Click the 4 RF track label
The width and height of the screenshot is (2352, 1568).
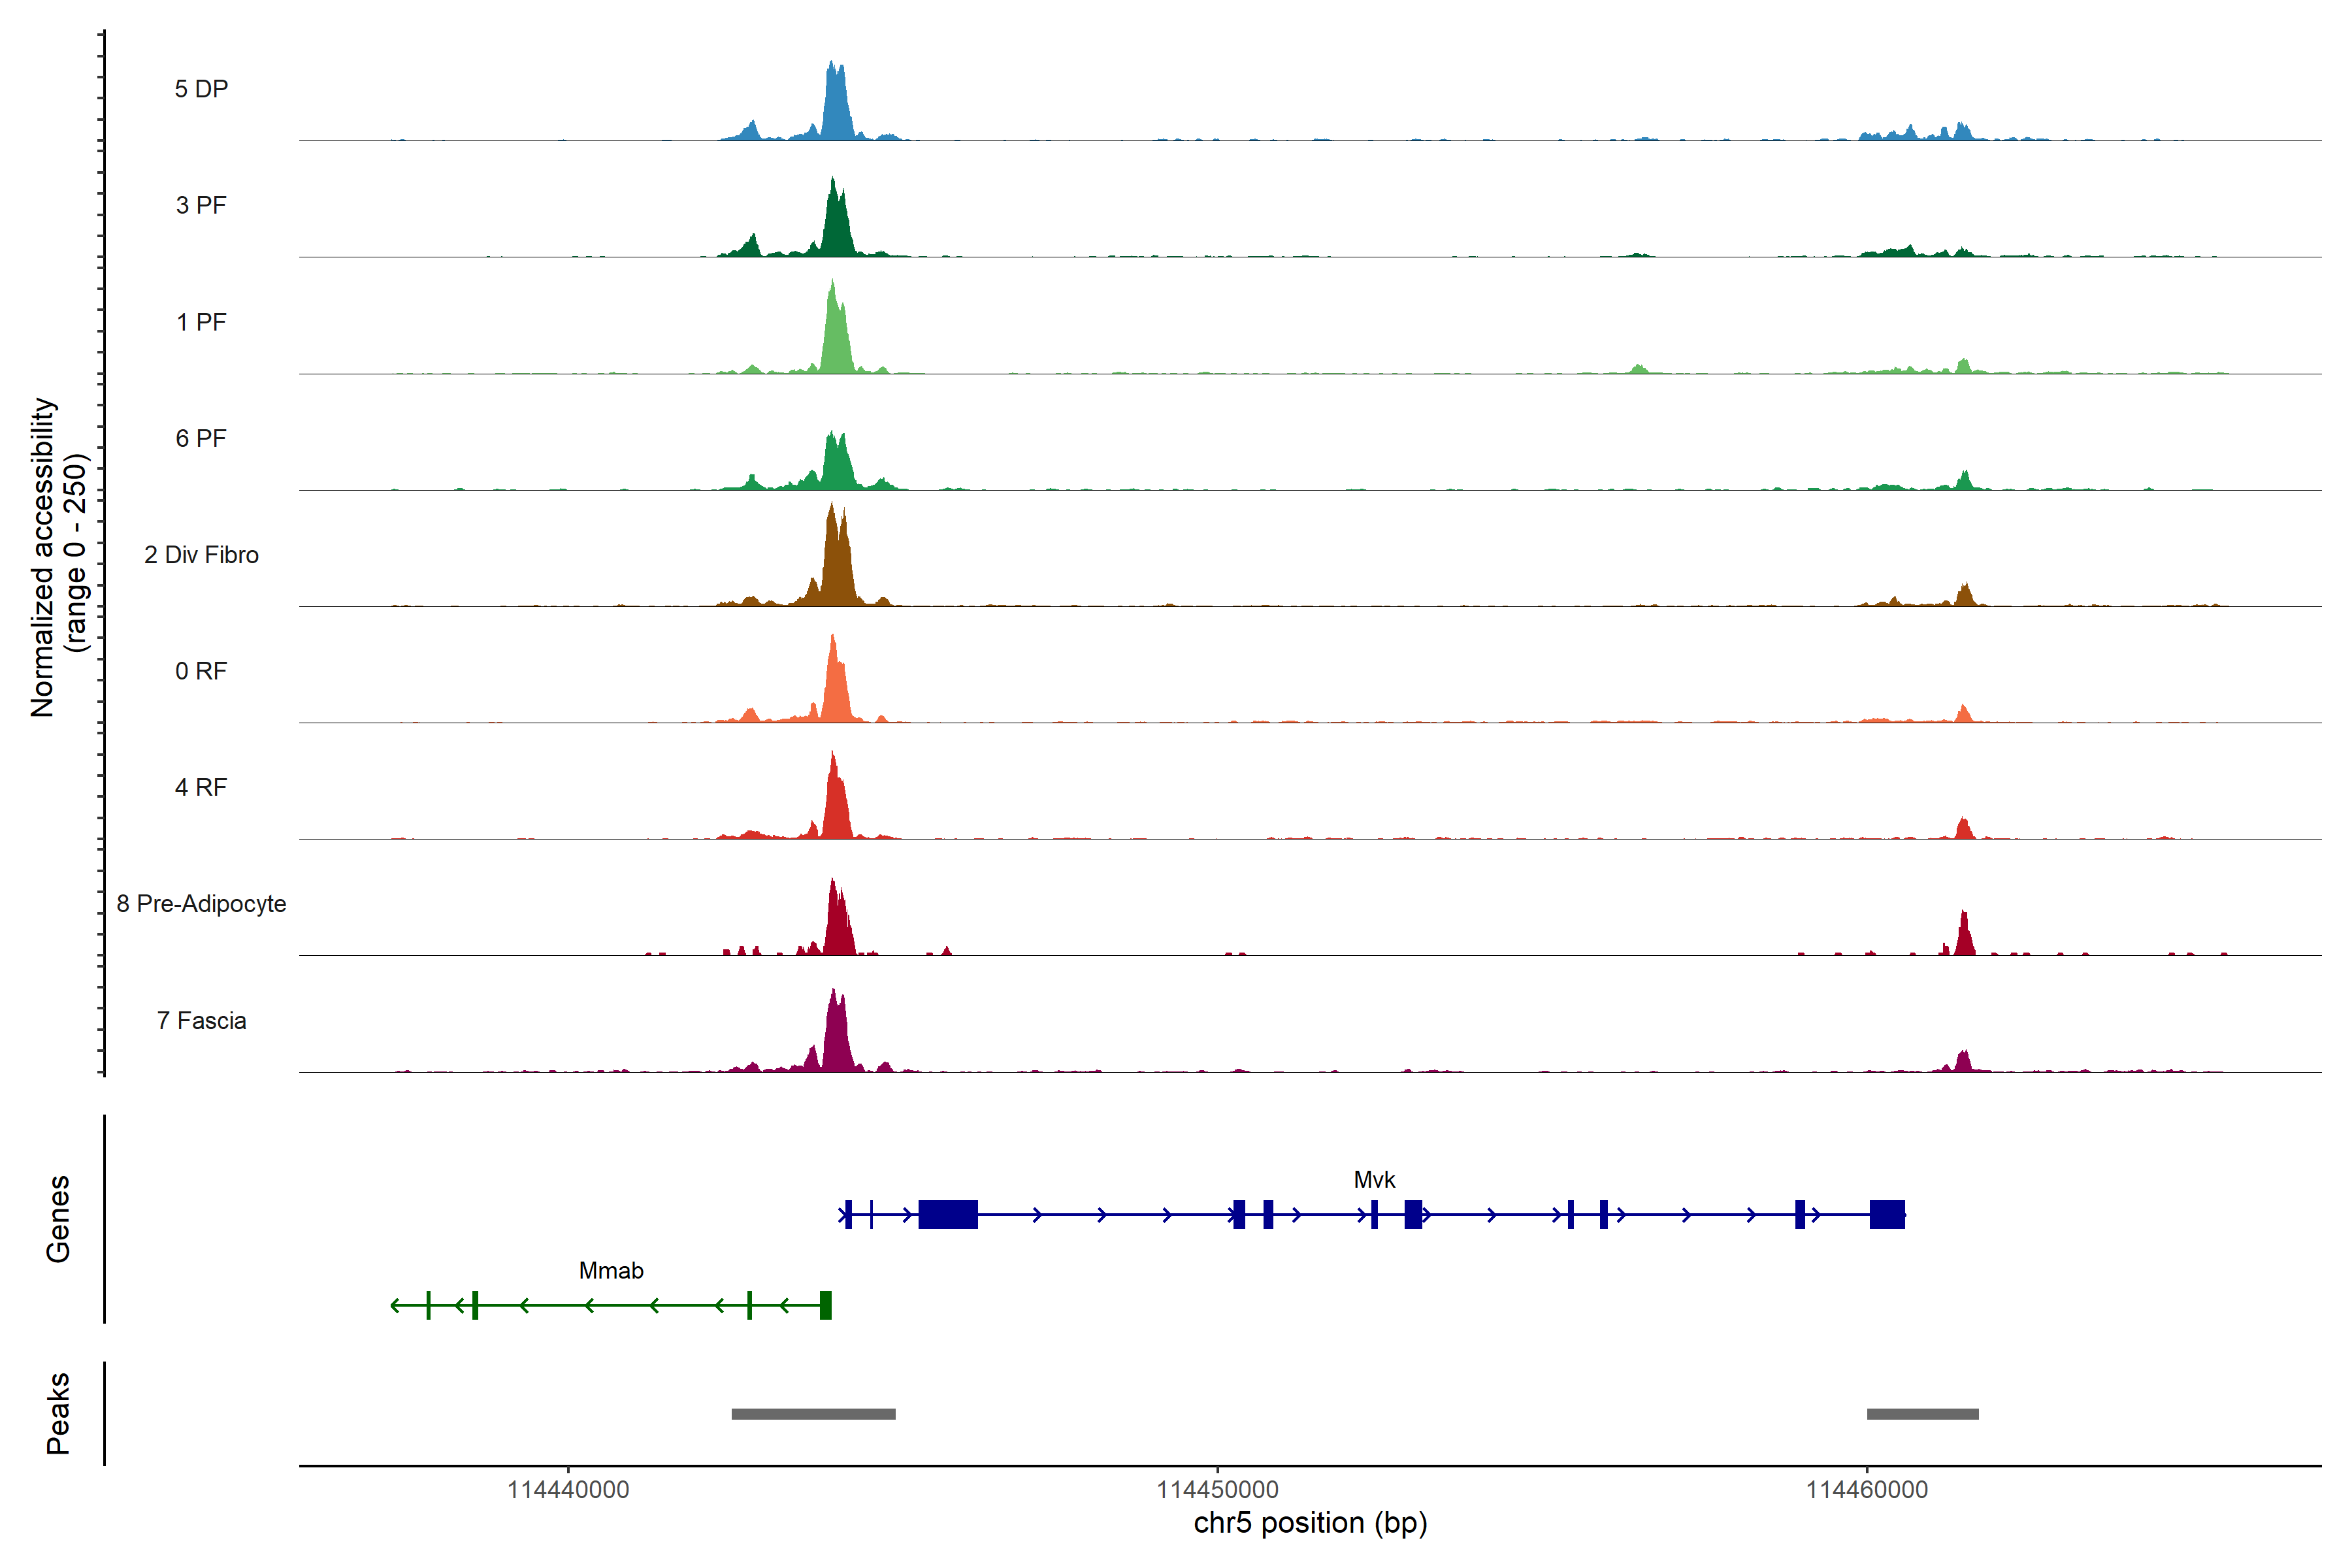(201, 787)
